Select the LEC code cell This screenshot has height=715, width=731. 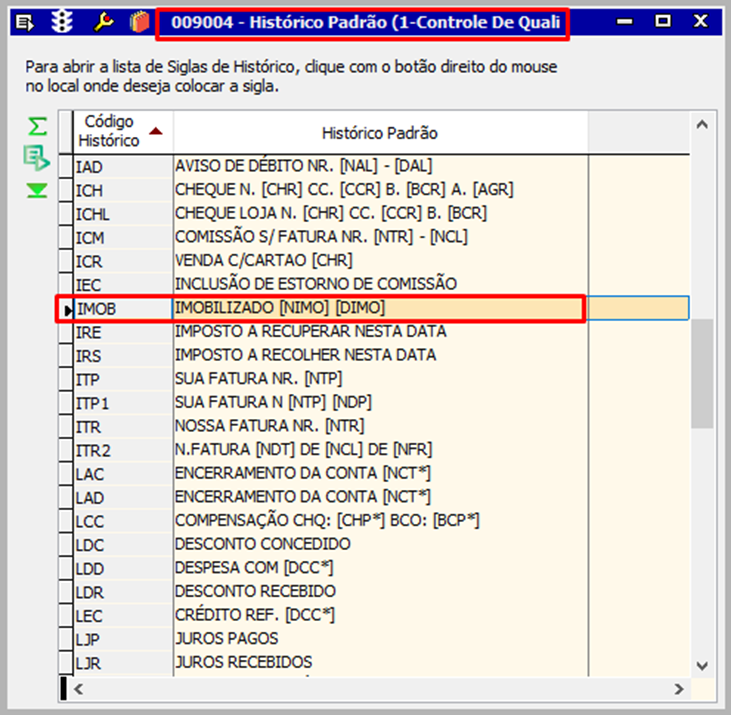pos(123,615)
